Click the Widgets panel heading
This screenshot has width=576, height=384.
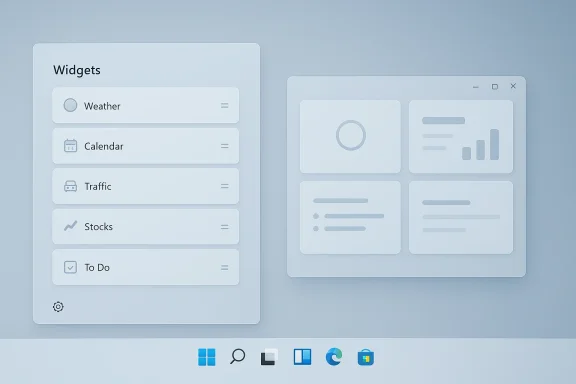pos(77,70)
